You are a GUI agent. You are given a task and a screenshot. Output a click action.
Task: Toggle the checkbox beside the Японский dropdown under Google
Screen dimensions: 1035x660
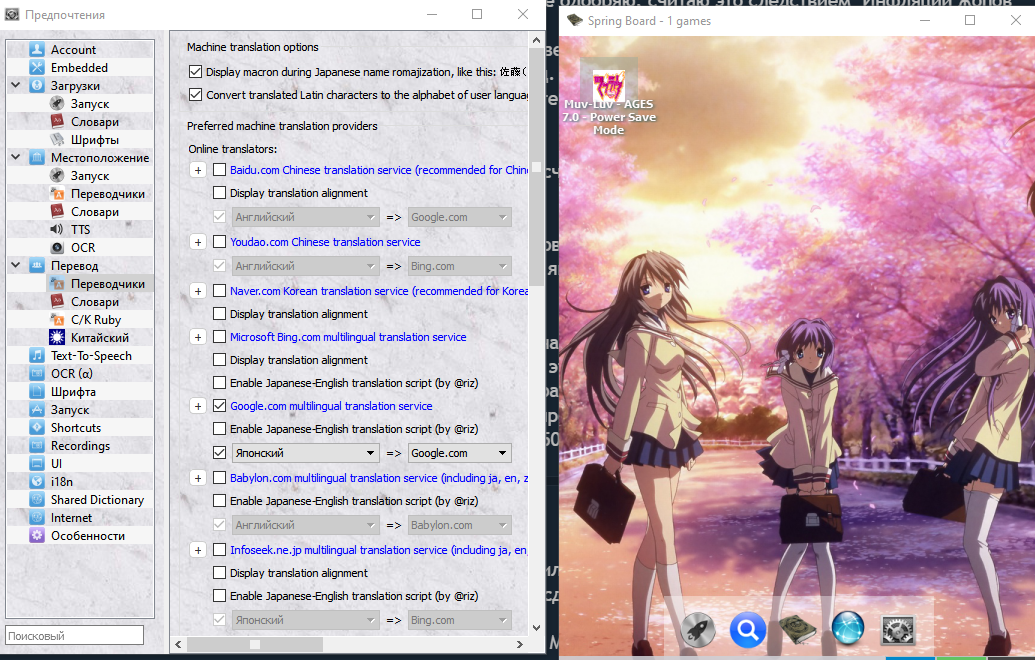pos(220,453)
